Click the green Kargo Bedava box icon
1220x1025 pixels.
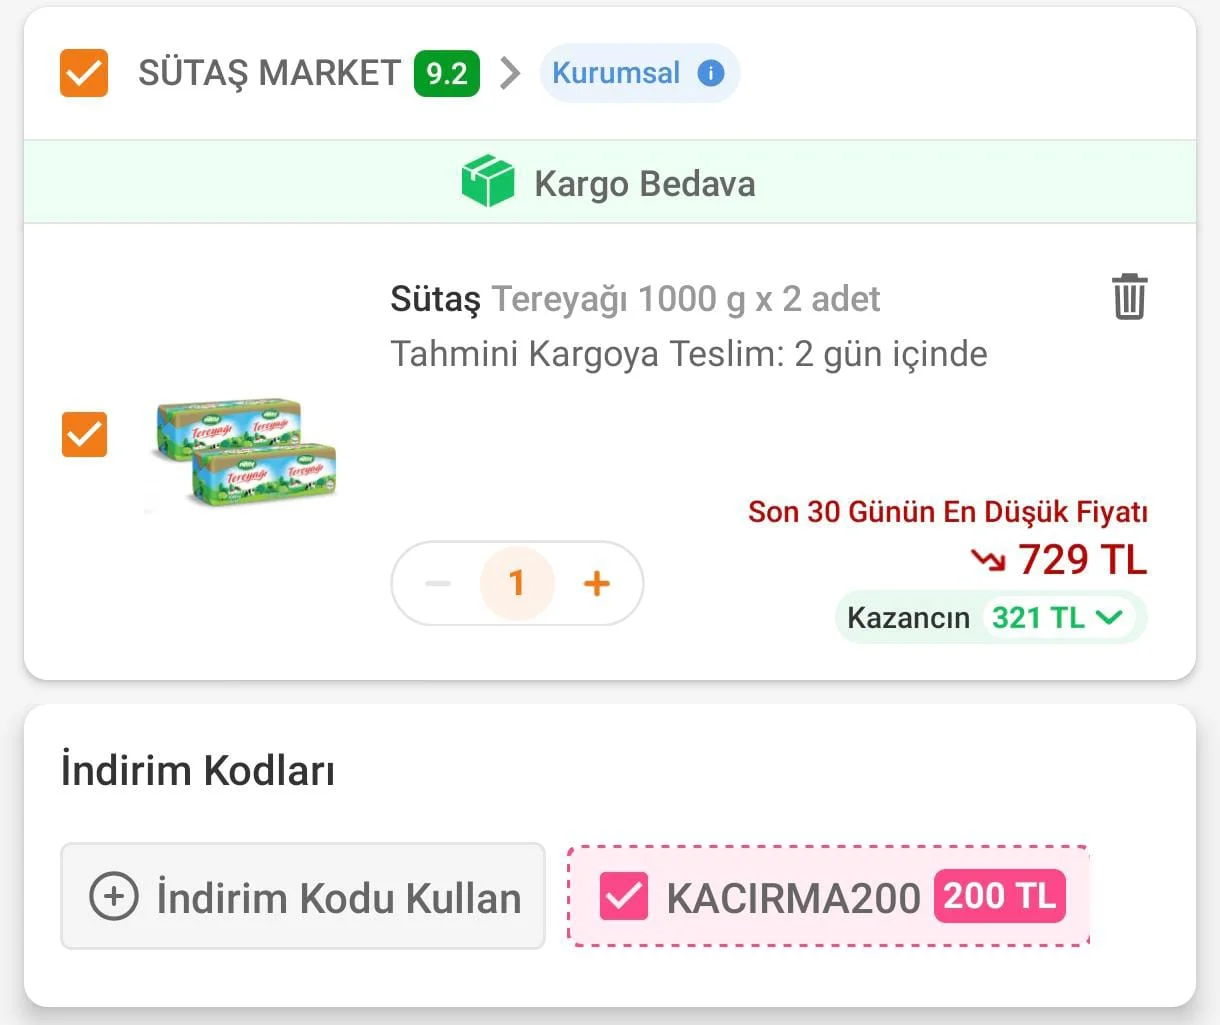point(488,182)
